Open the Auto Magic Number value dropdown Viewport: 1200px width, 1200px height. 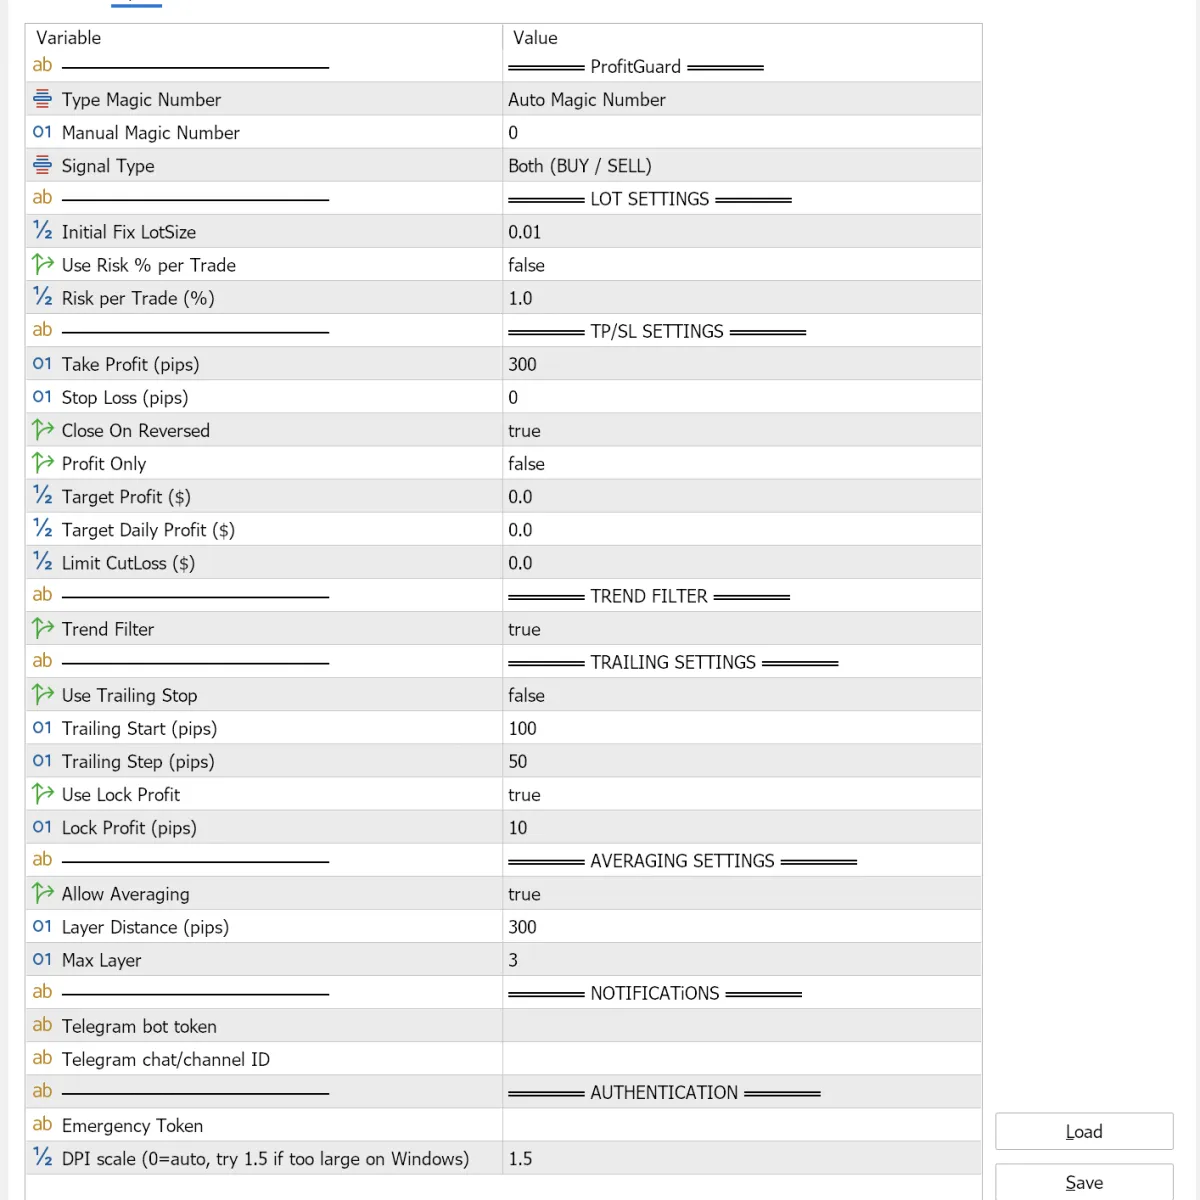742,99
